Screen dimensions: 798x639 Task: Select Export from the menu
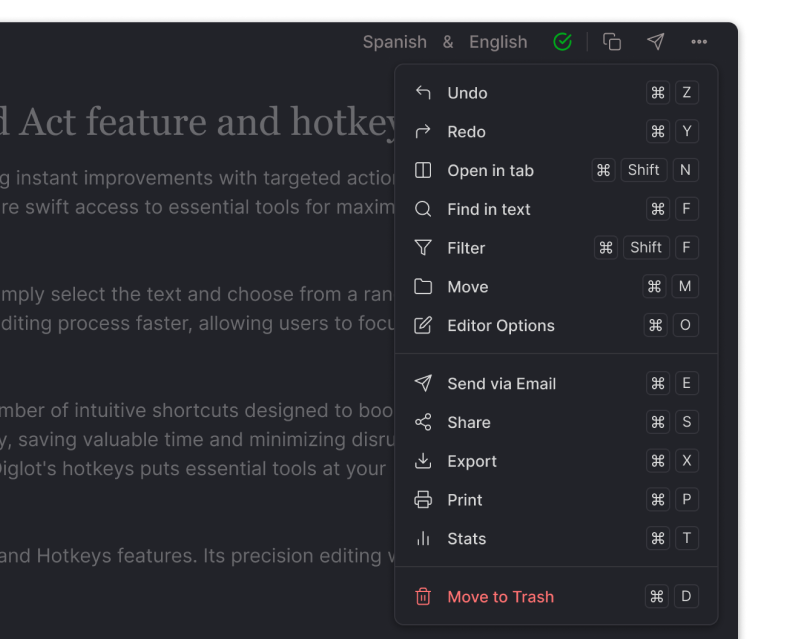pos(556,460)
